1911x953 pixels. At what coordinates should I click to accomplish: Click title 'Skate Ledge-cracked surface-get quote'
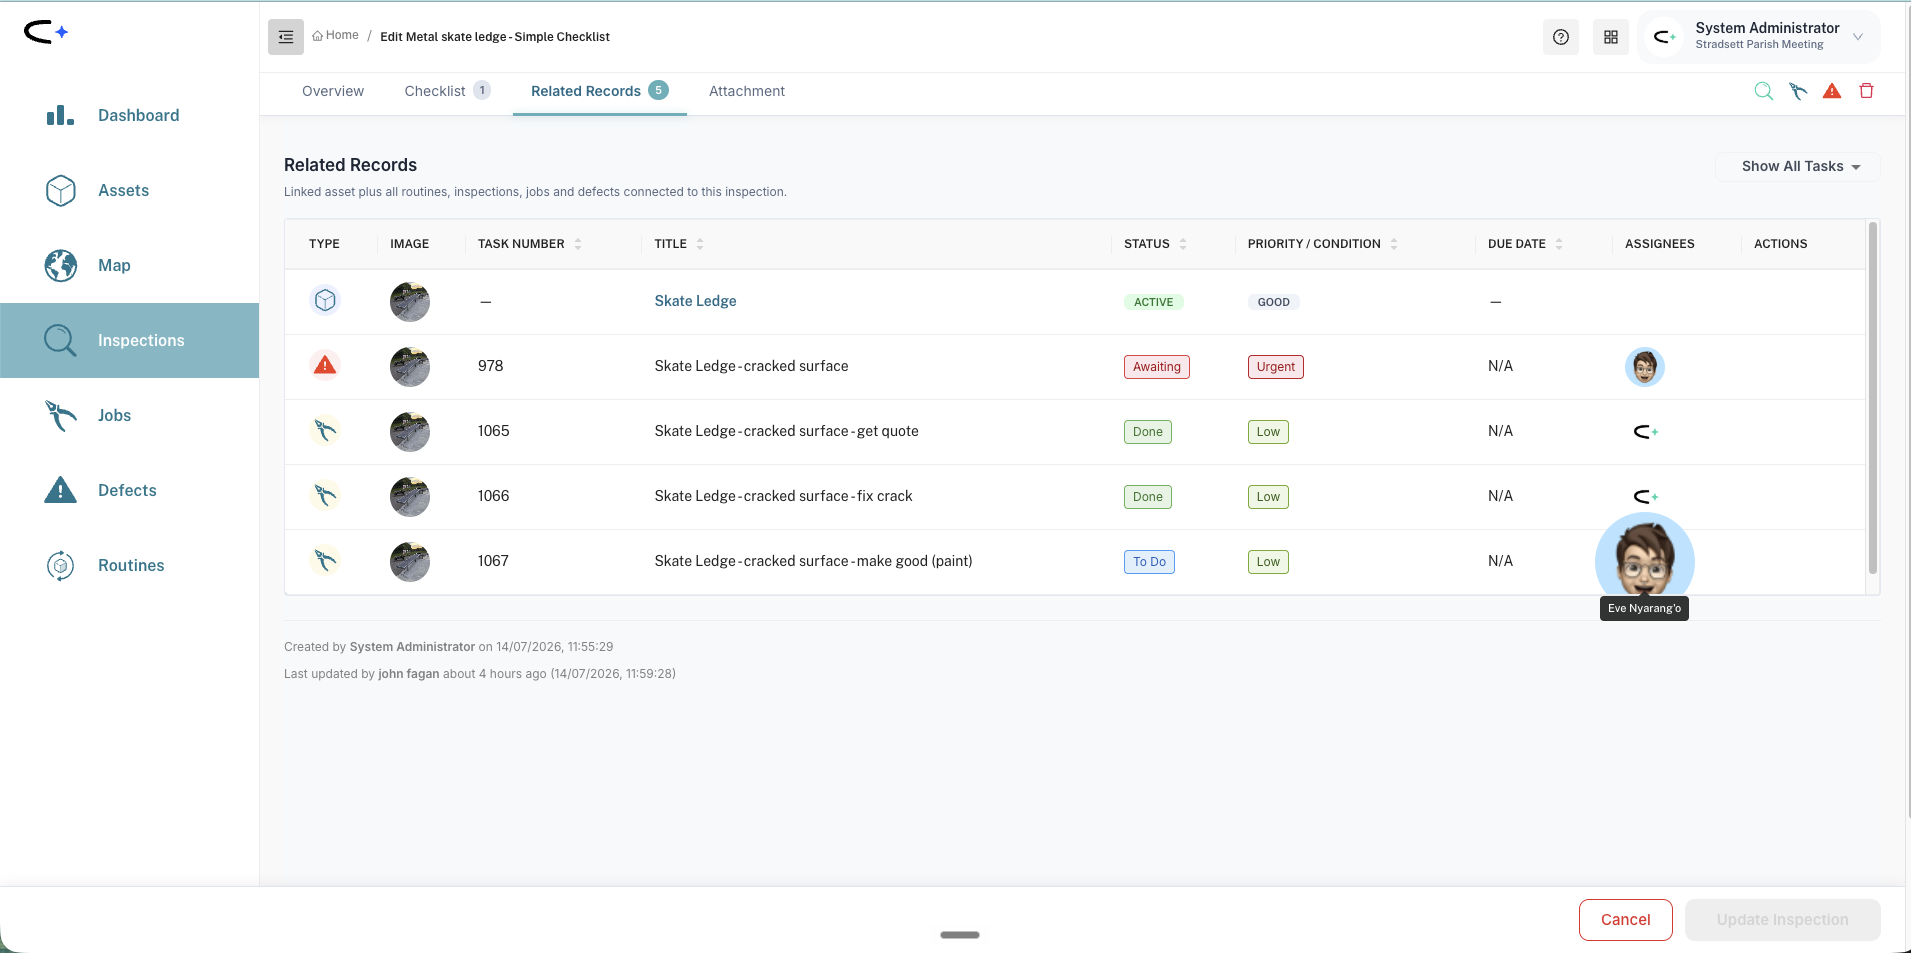(x=786, y=431)
